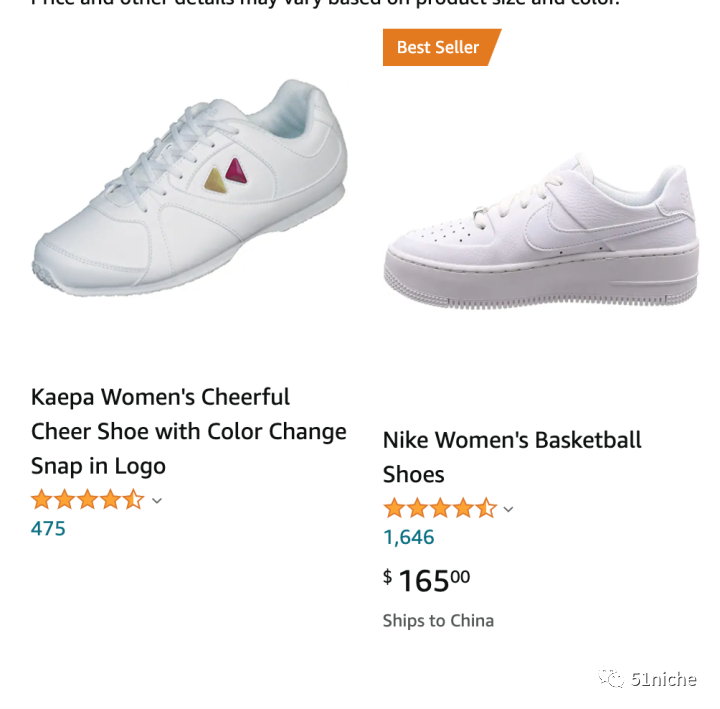This screenshot has width=720, height=709.
Task: Click the half star in Kaepa's rating
Action: coord(135,500)
